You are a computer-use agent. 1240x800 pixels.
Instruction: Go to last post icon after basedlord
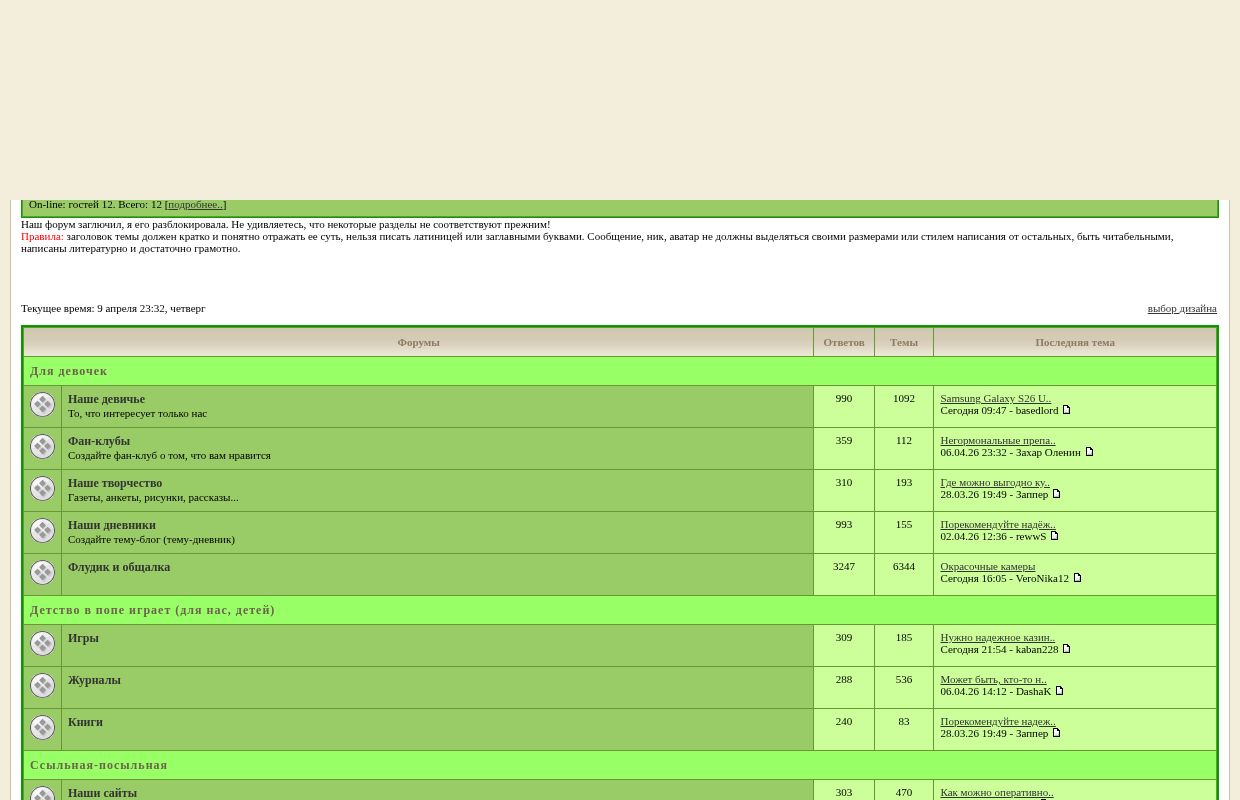point(1066,410)
